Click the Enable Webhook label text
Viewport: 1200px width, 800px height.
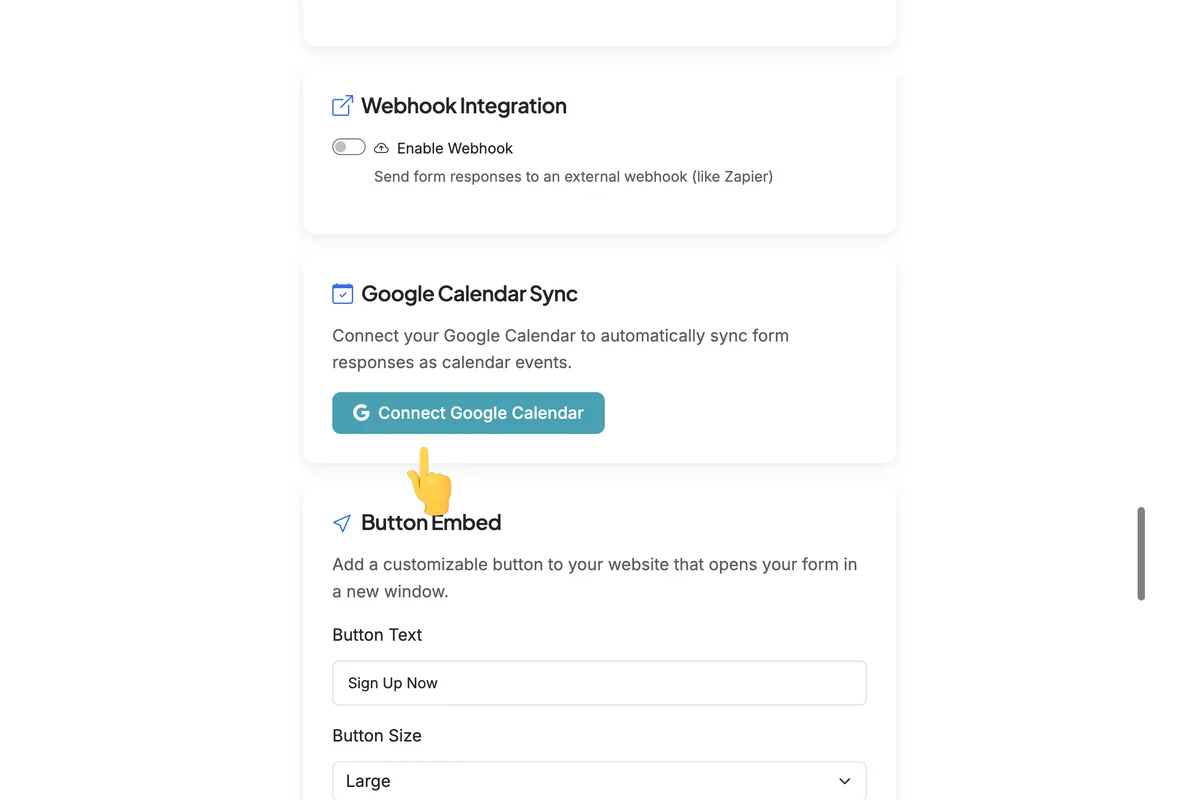coord(455,148)
